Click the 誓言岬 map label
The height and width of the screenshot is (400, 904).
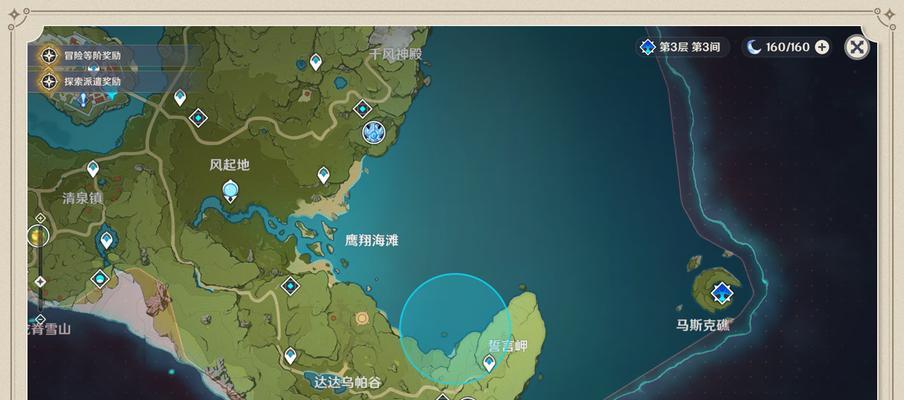[x=508, y=346]
